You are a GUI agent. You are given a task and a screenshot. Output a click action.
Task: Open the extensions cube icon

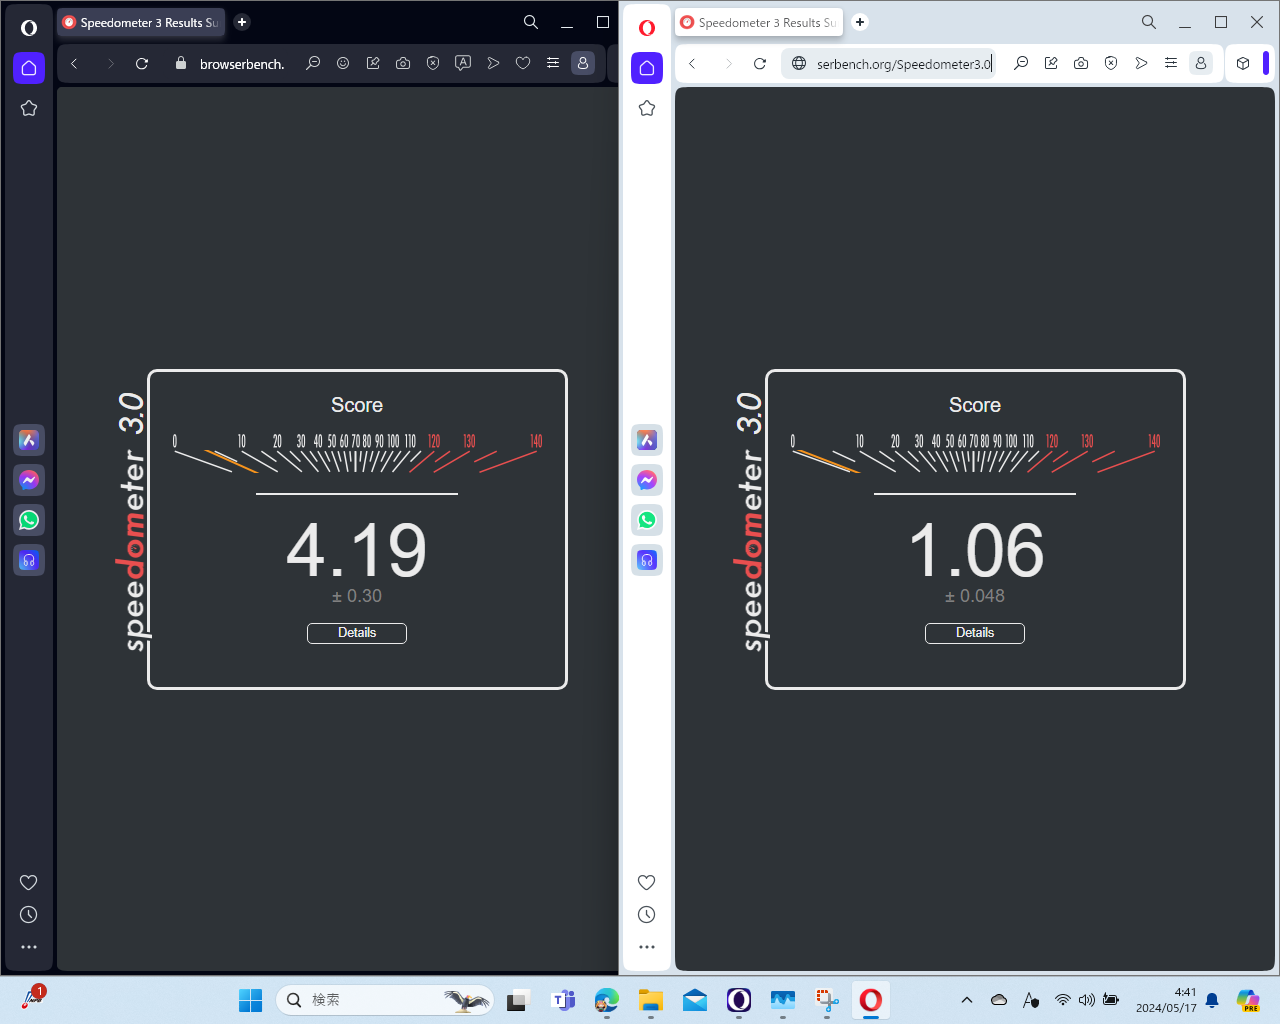coord(1243,63)
